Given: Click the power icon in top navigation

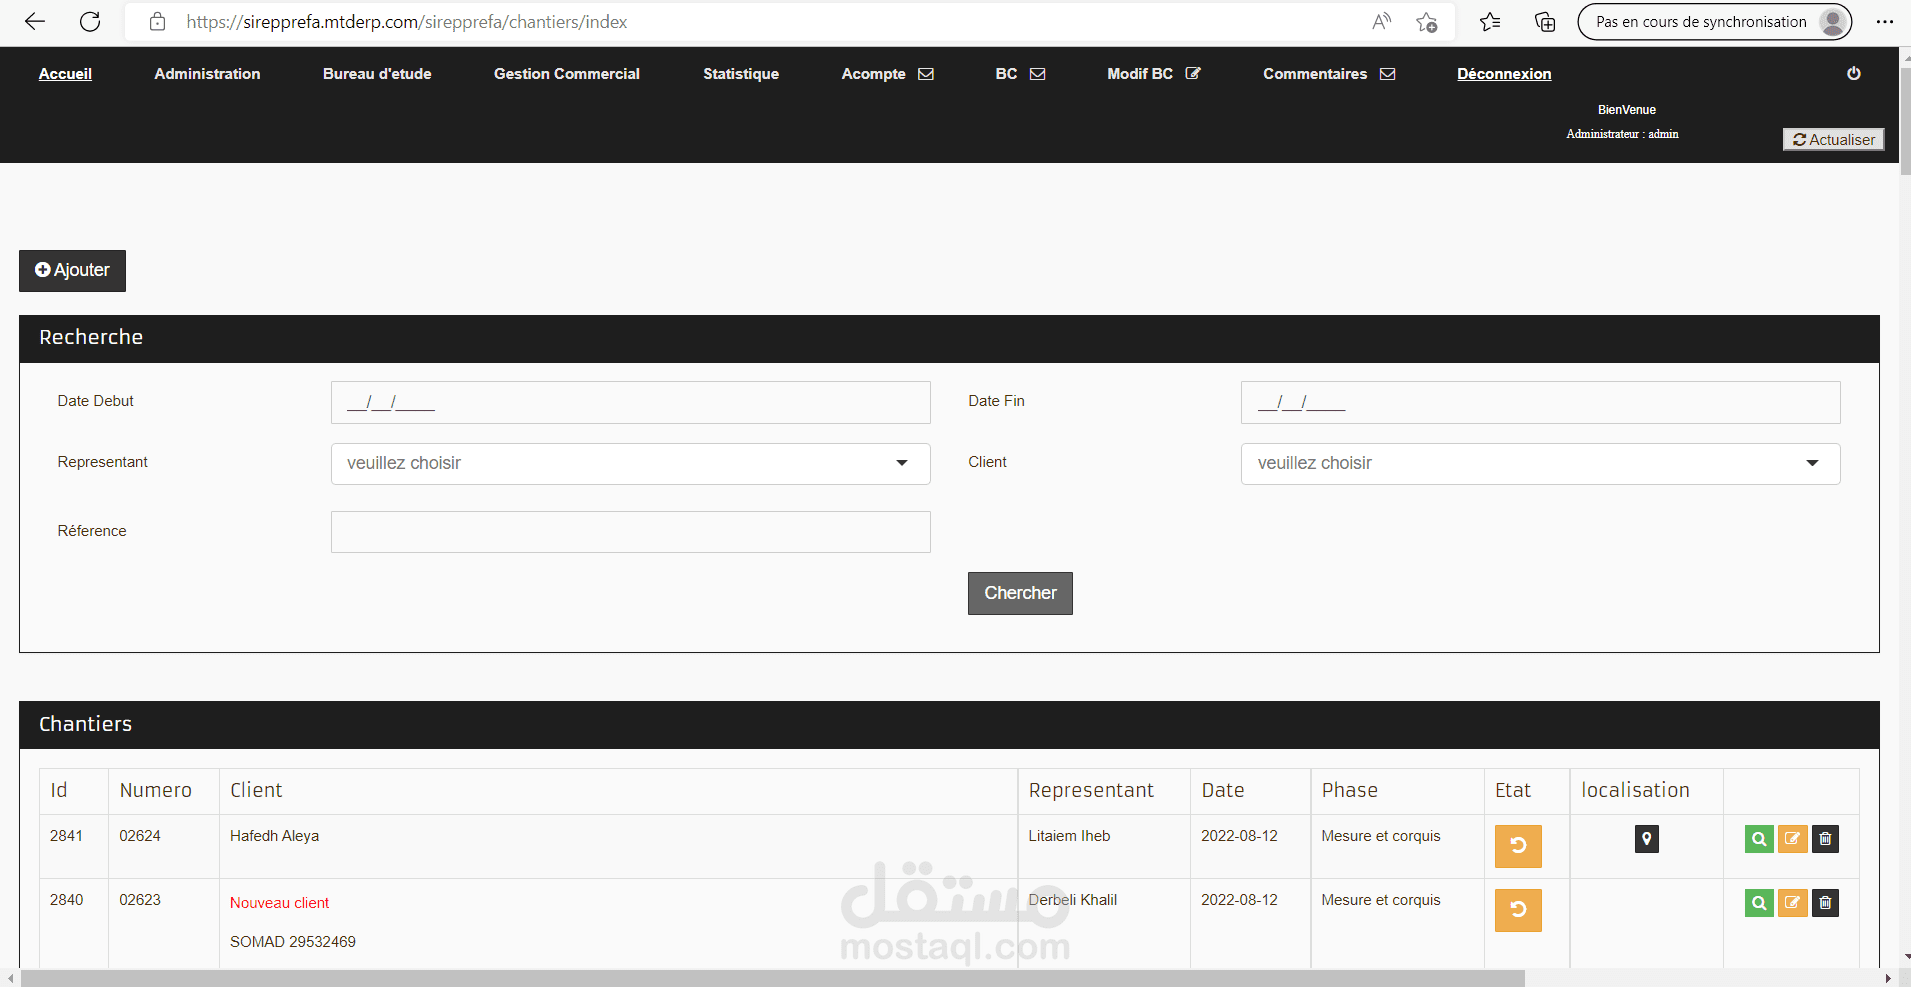Looking at the screenshot, I should (1853, 73).
